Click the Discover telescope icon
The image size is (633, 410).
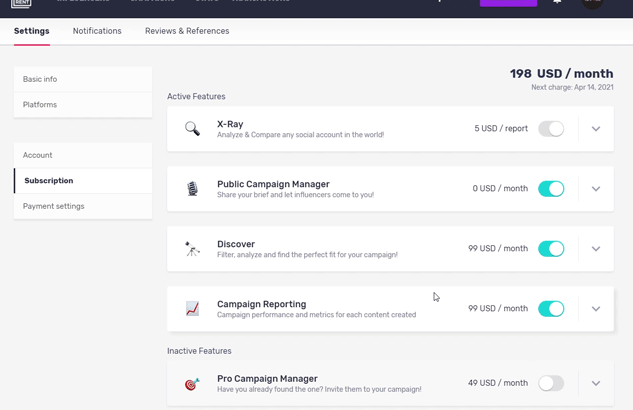pos(192,249)
